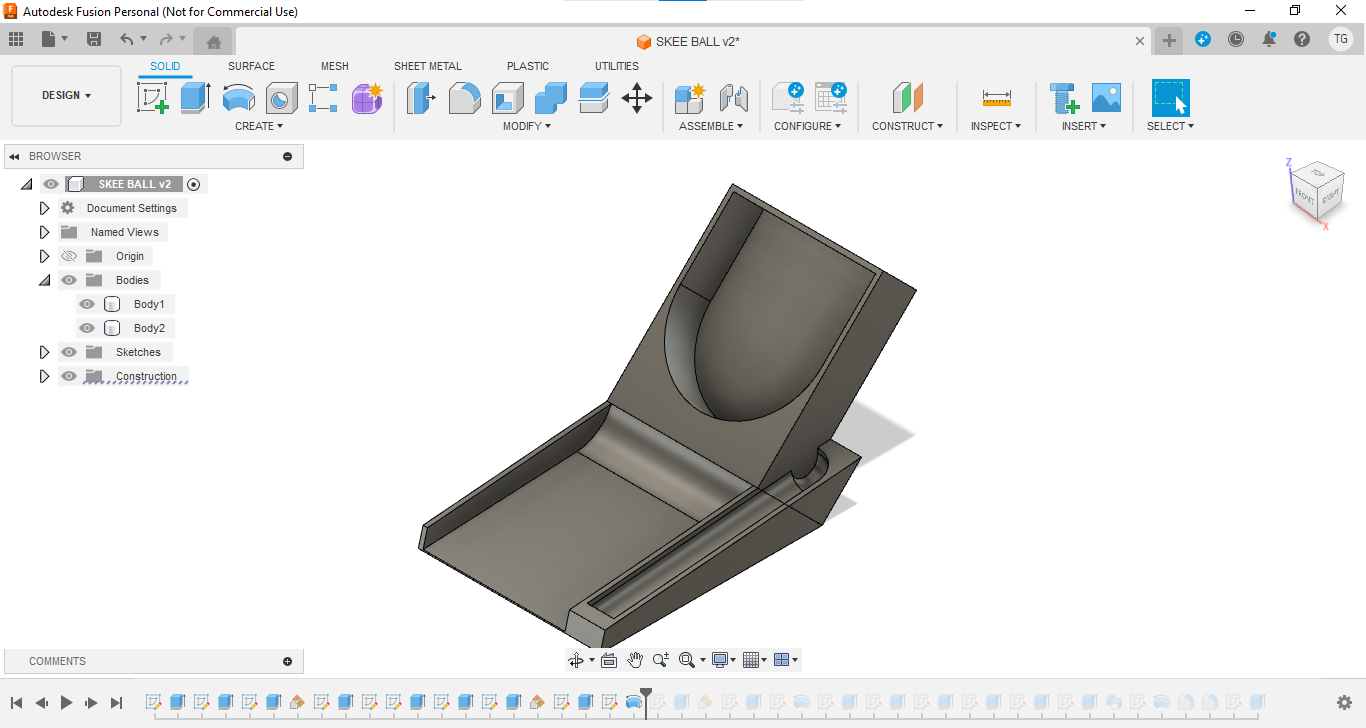1366x728 pixels.
Task: Collapse the Bodies folder
Action: coord(44,280)
